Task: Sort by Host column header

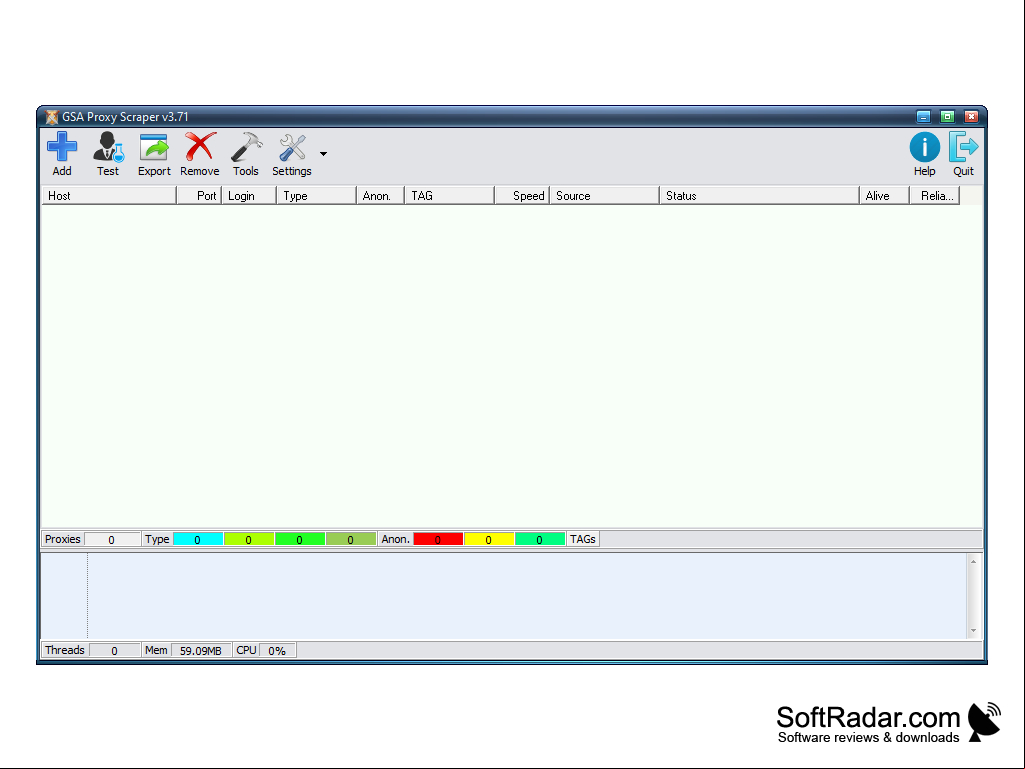Action: pos(109,196)
